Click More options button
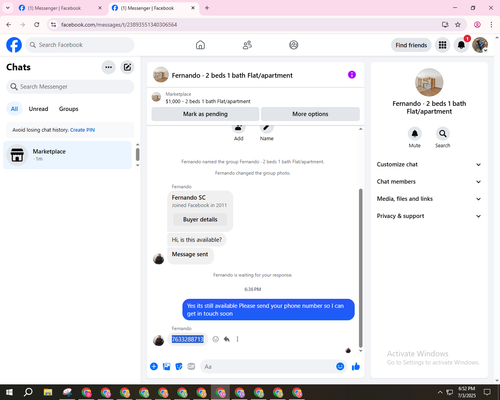500x400 pixels. pyautogui.click(x=310, y=114)
